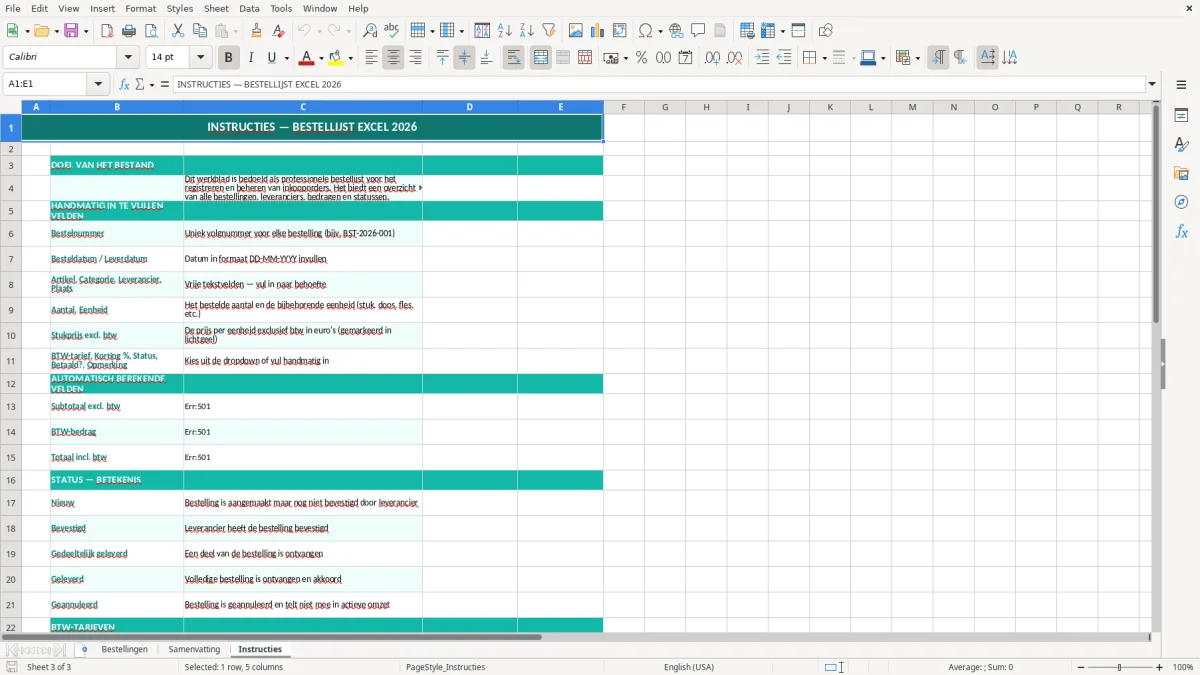Click the Print icon
This screenshot has width=1200, height=675.
coord(129,31)
